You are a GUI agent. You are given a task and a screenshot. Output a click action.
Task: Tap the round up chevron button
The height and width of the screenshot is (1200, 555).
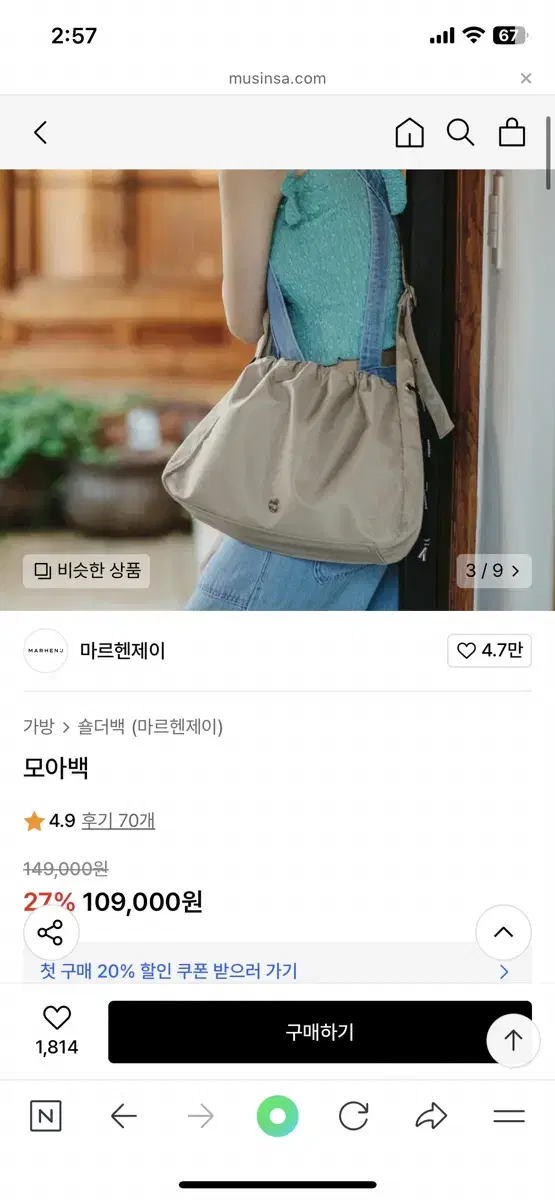503,933
